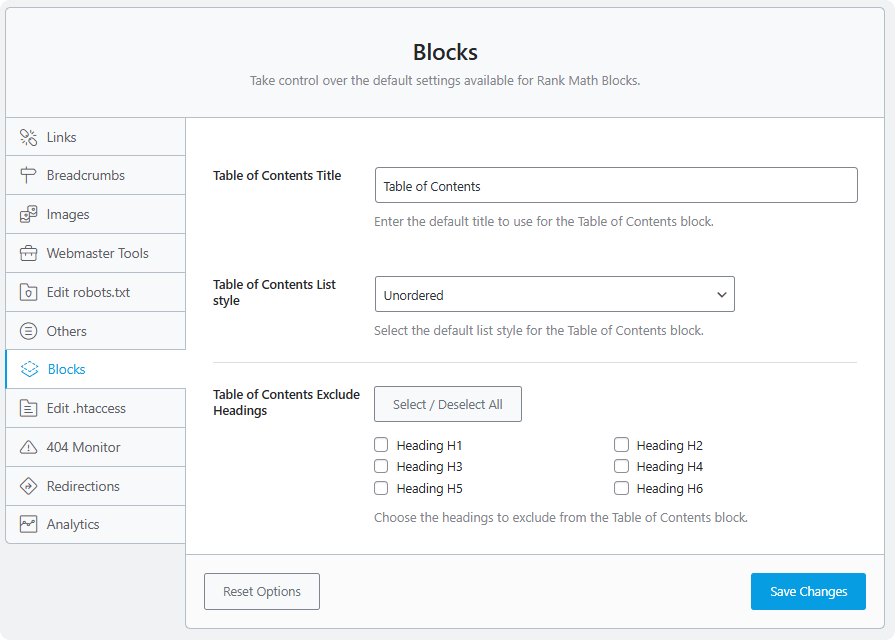Click the 'Blocks' page heading
Image resolution: width=895 pixels, height=640 pixels.
pos(445,52)
